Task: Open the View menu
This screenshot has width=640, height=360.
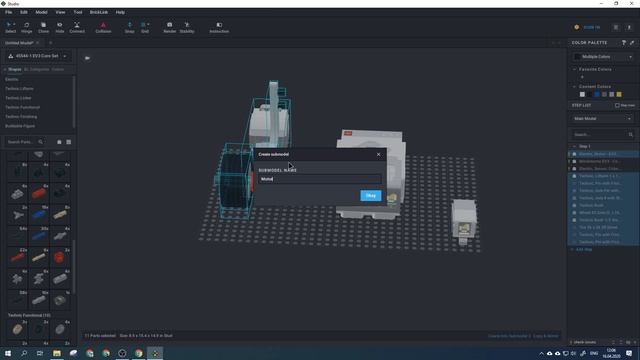Action: 60,12
